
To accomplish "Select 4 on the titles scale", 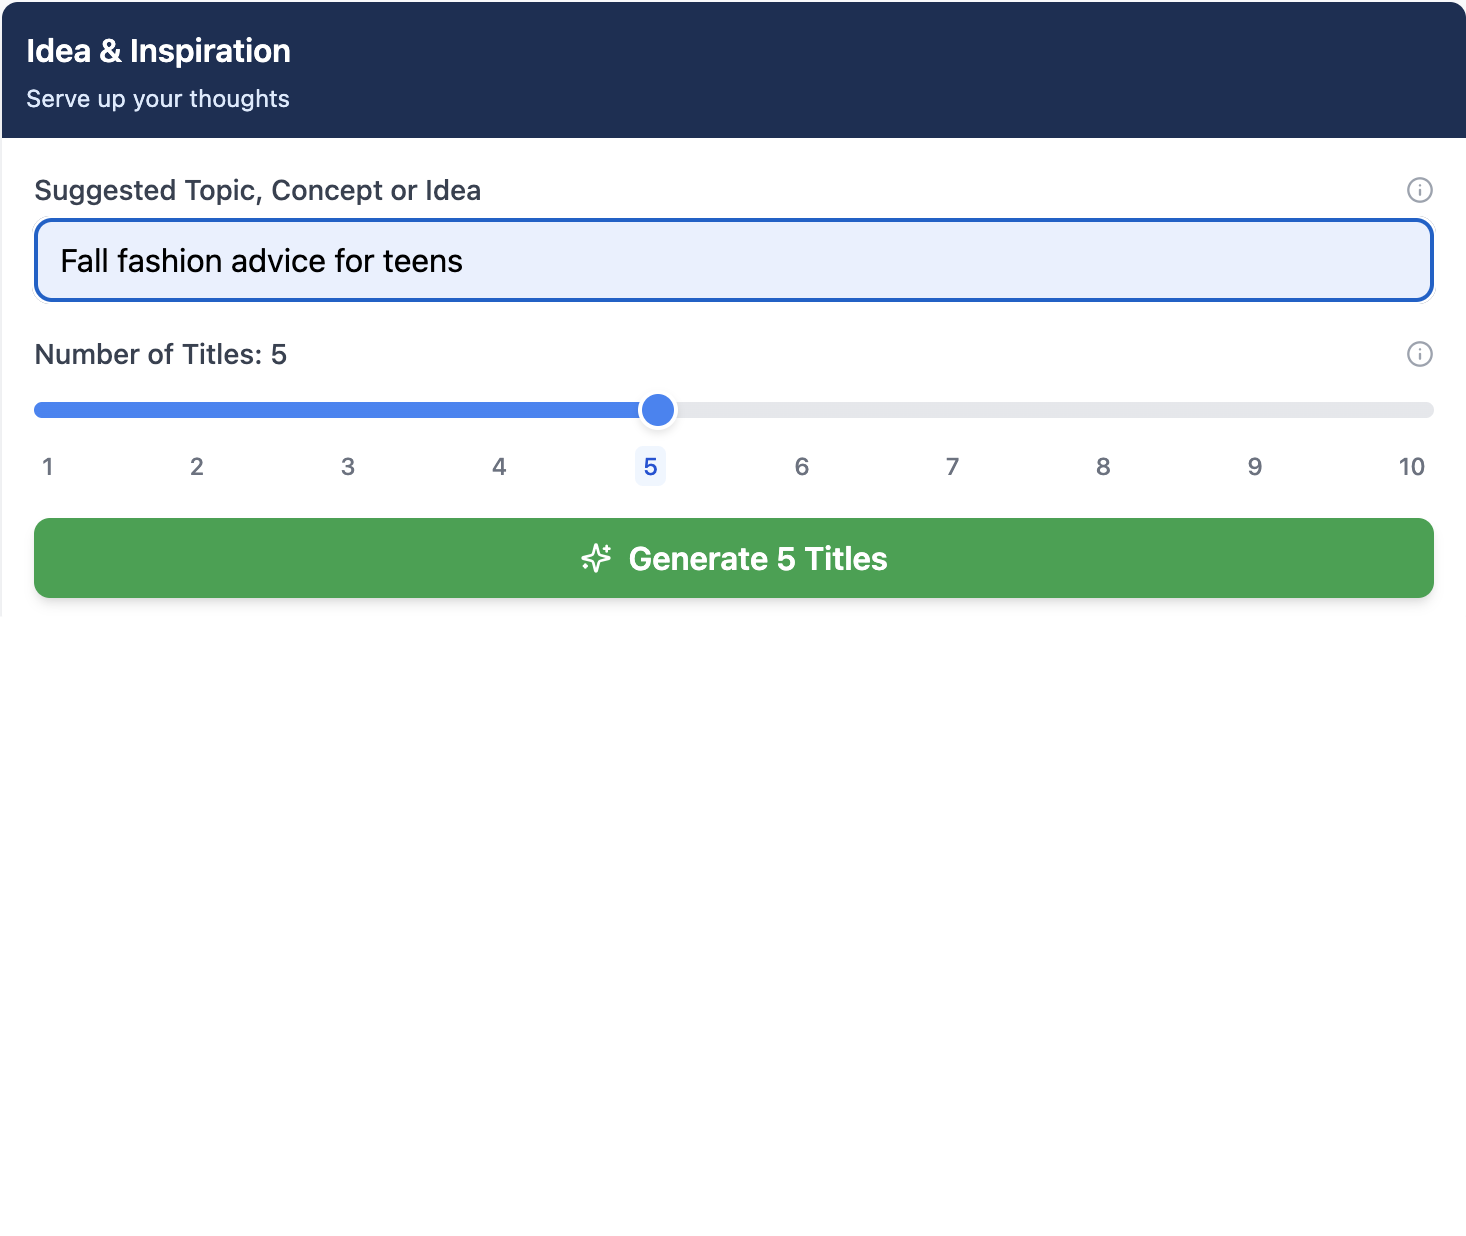I will tap(498, 466).
